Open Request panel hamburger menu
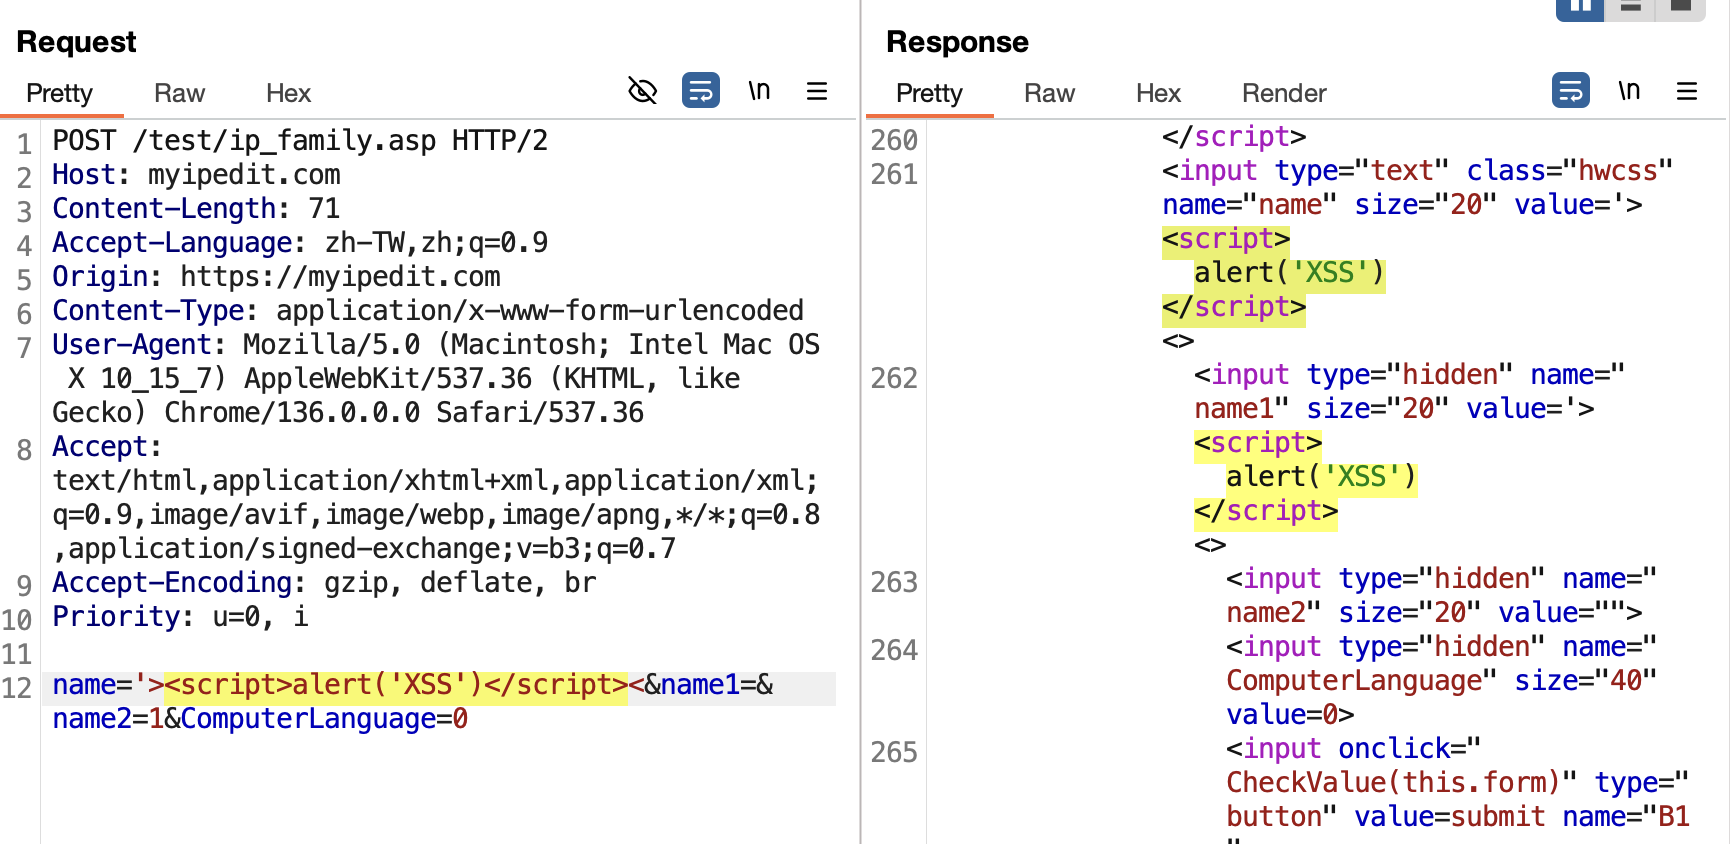Screen dimensions: 1730x844 [x=817, y=91]
